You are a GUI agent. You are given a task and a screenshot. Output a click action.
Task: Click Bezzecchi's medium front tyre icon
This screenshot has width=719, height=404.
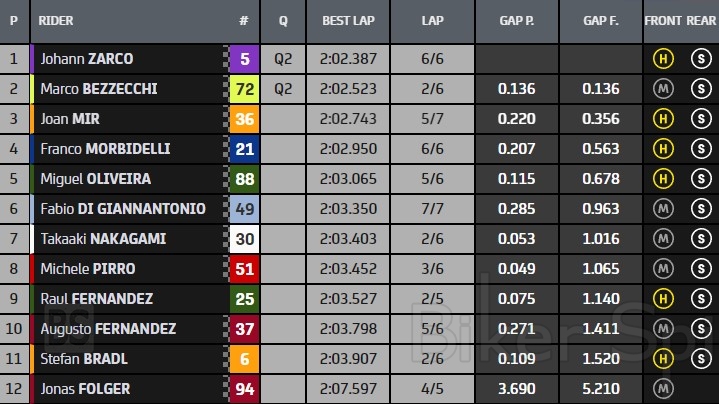click(662, 89)
